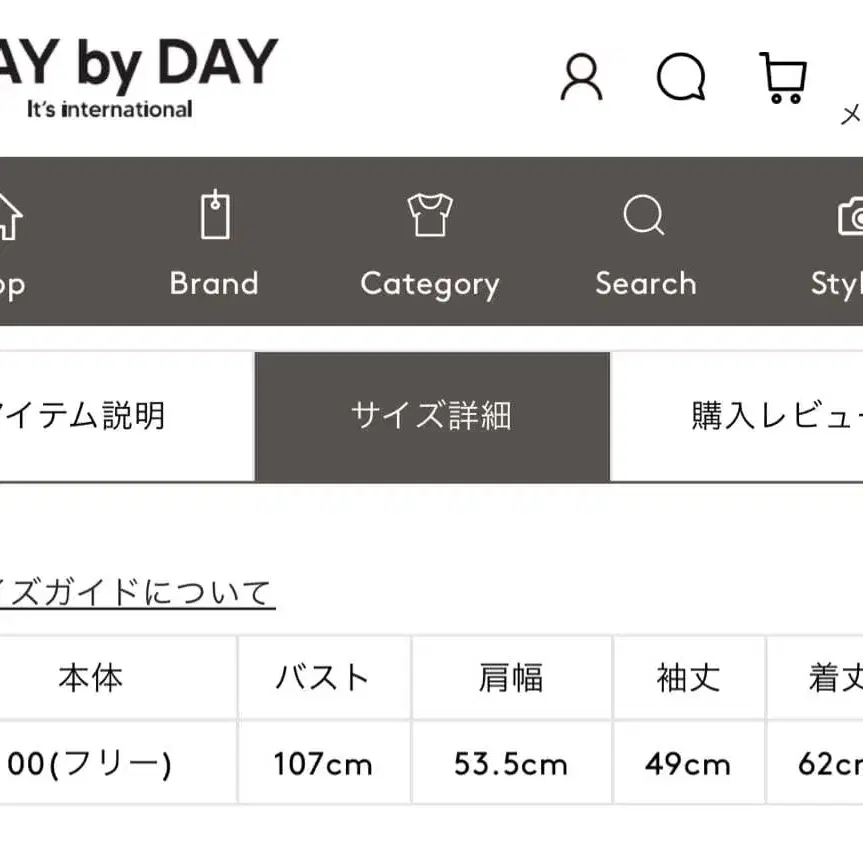
Task: Click the バスト column header
Action: tap(323, 678)
